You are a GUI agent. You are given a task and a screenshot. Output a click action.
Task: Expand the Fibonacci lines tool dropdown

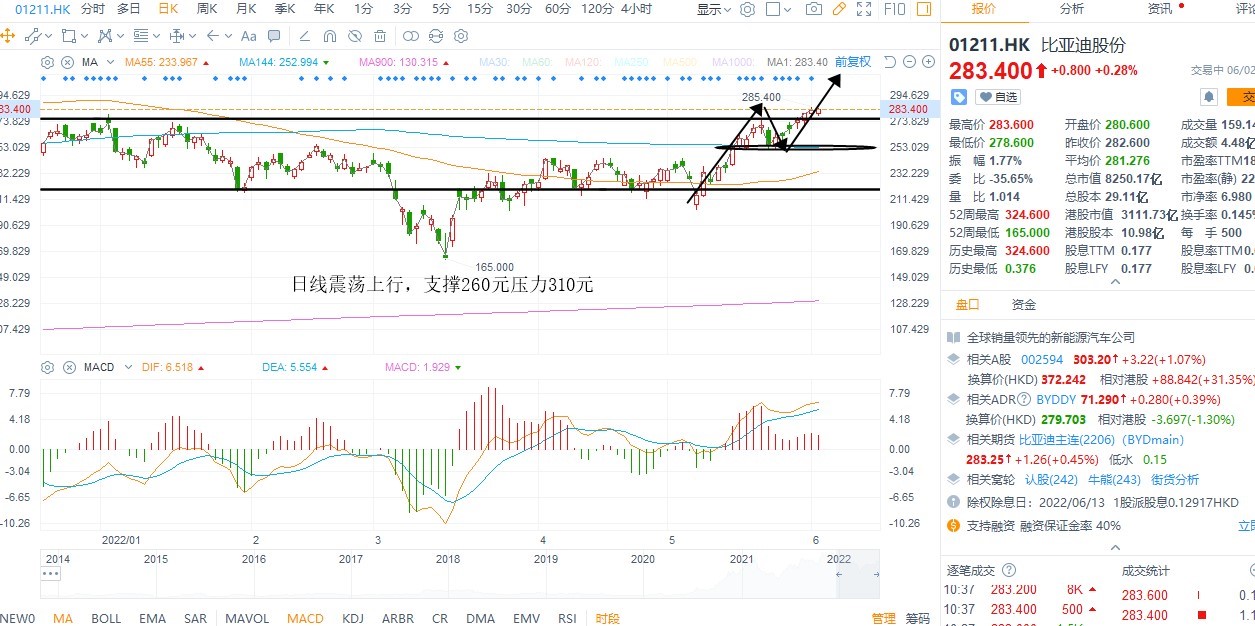157,36
